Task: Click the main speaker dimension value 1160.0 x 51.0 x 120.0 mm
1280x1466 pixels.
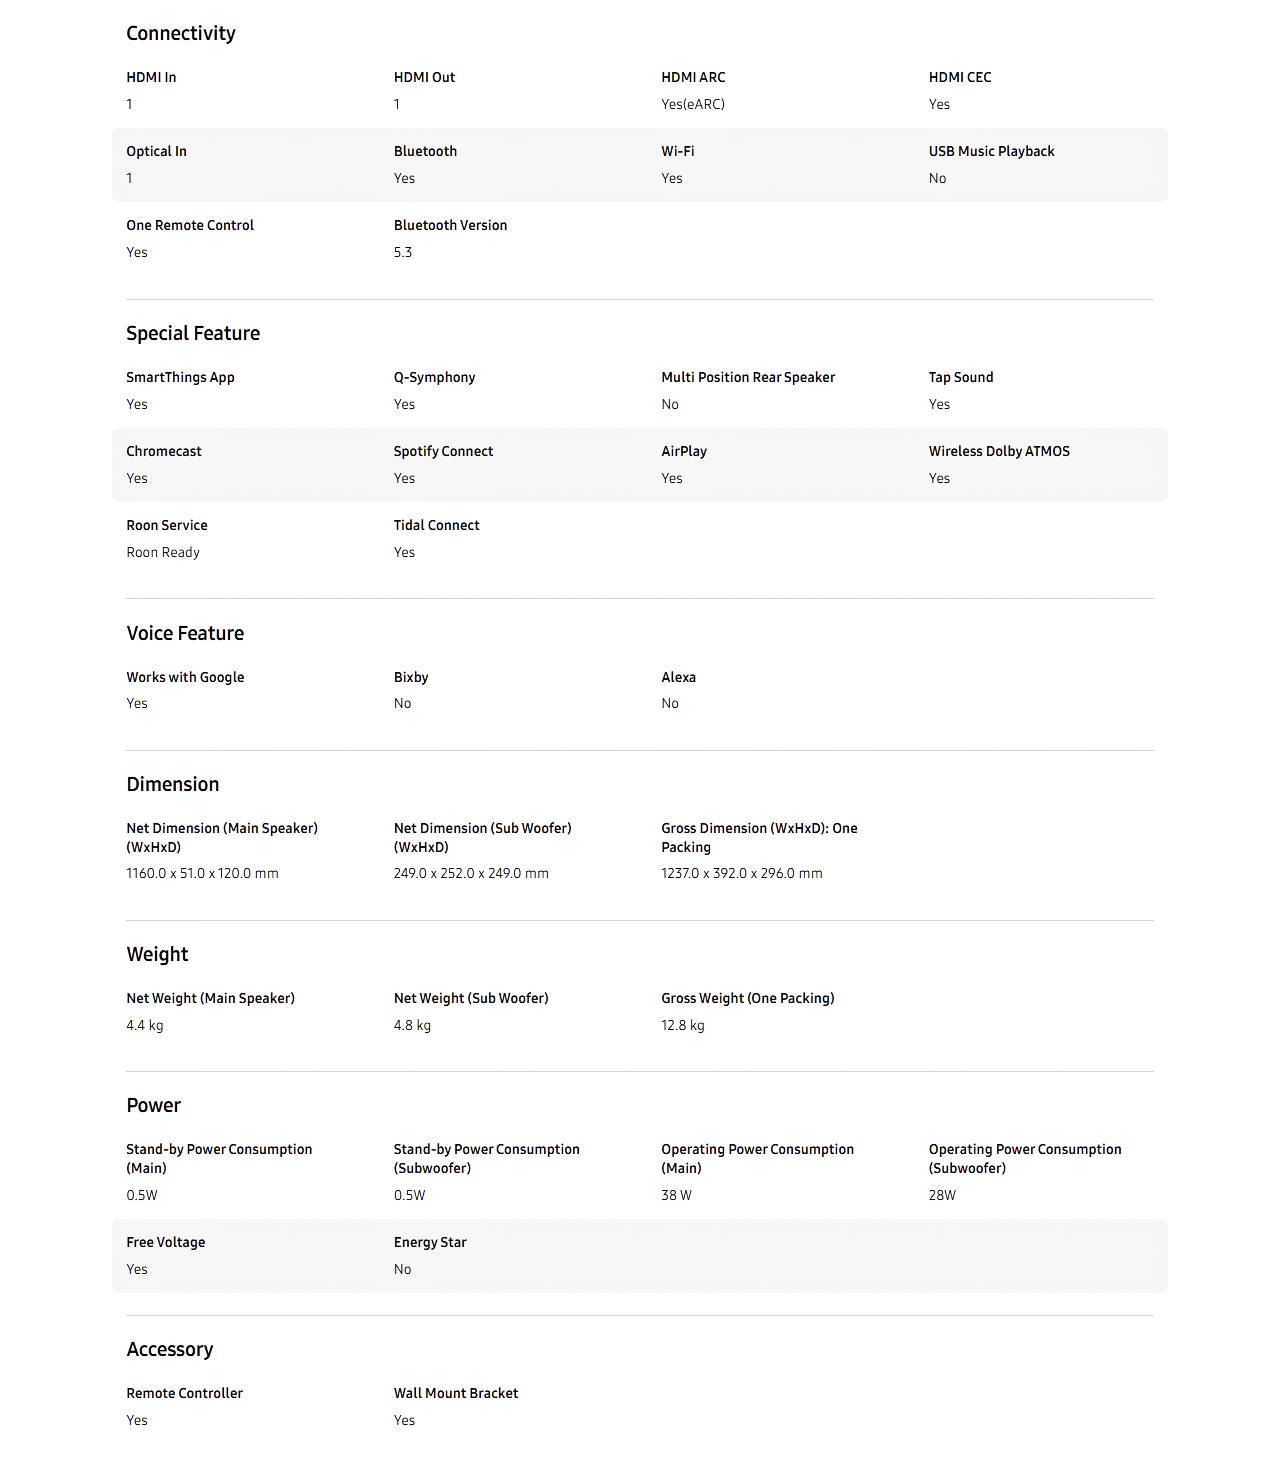Action: [x=202, y=873]
